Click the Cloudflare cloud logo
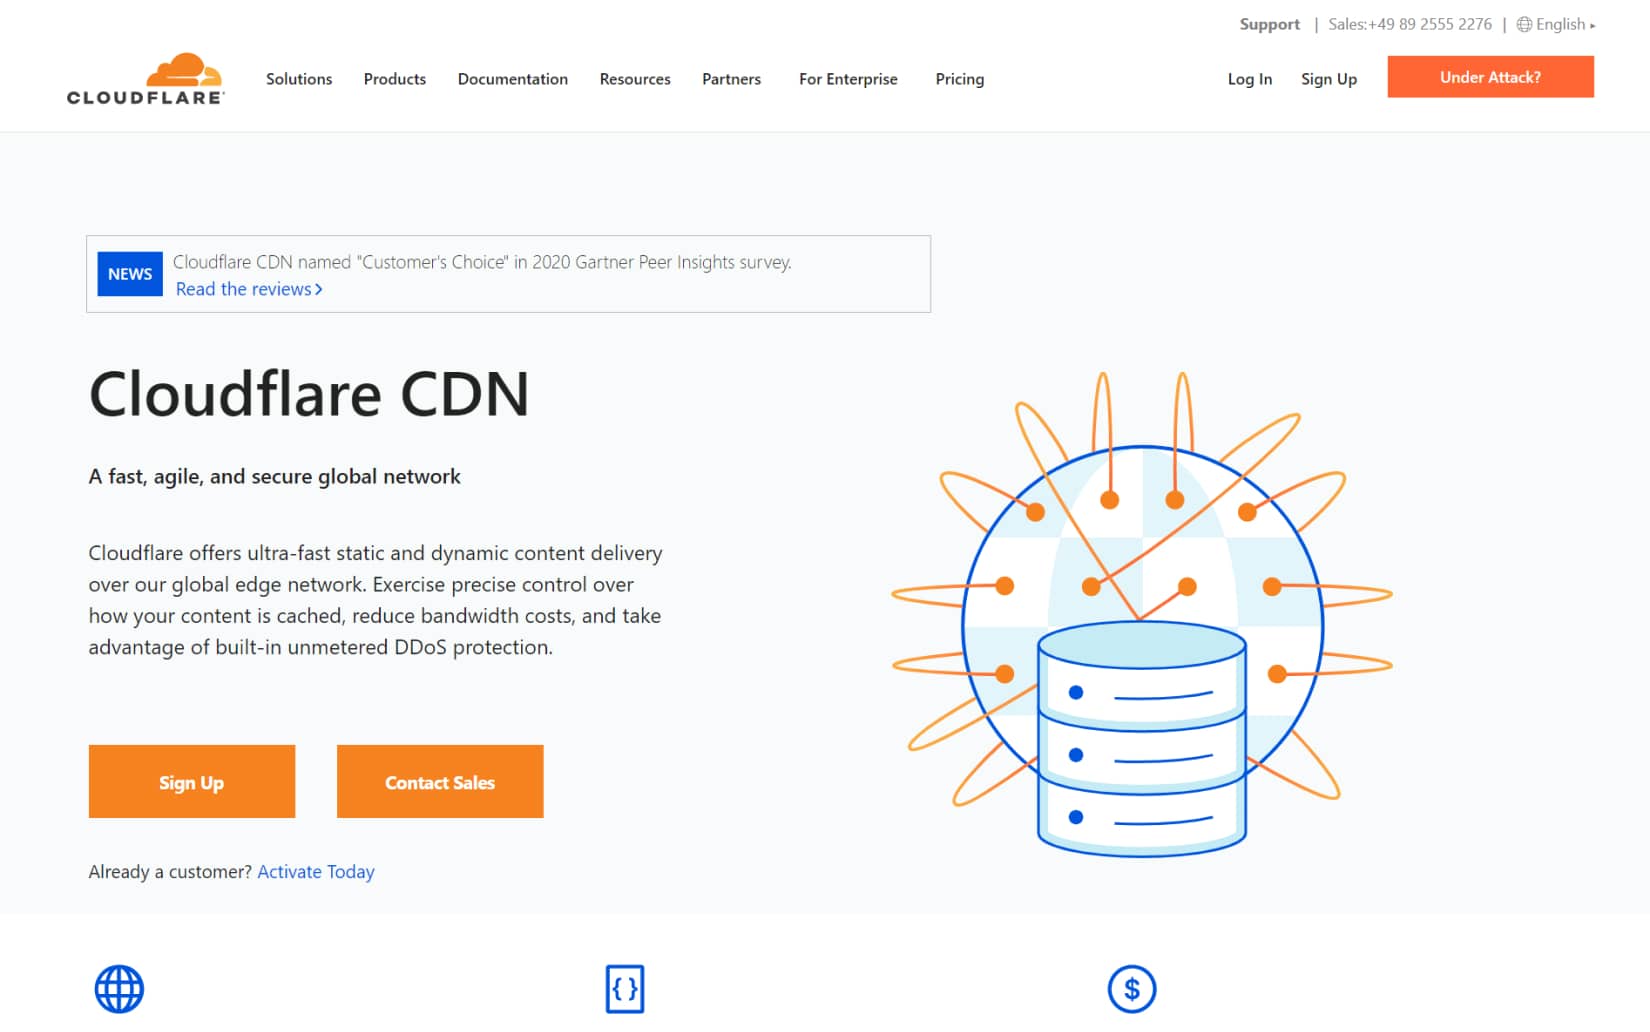Screen dimensions: 1650x1032 [184, 70]
